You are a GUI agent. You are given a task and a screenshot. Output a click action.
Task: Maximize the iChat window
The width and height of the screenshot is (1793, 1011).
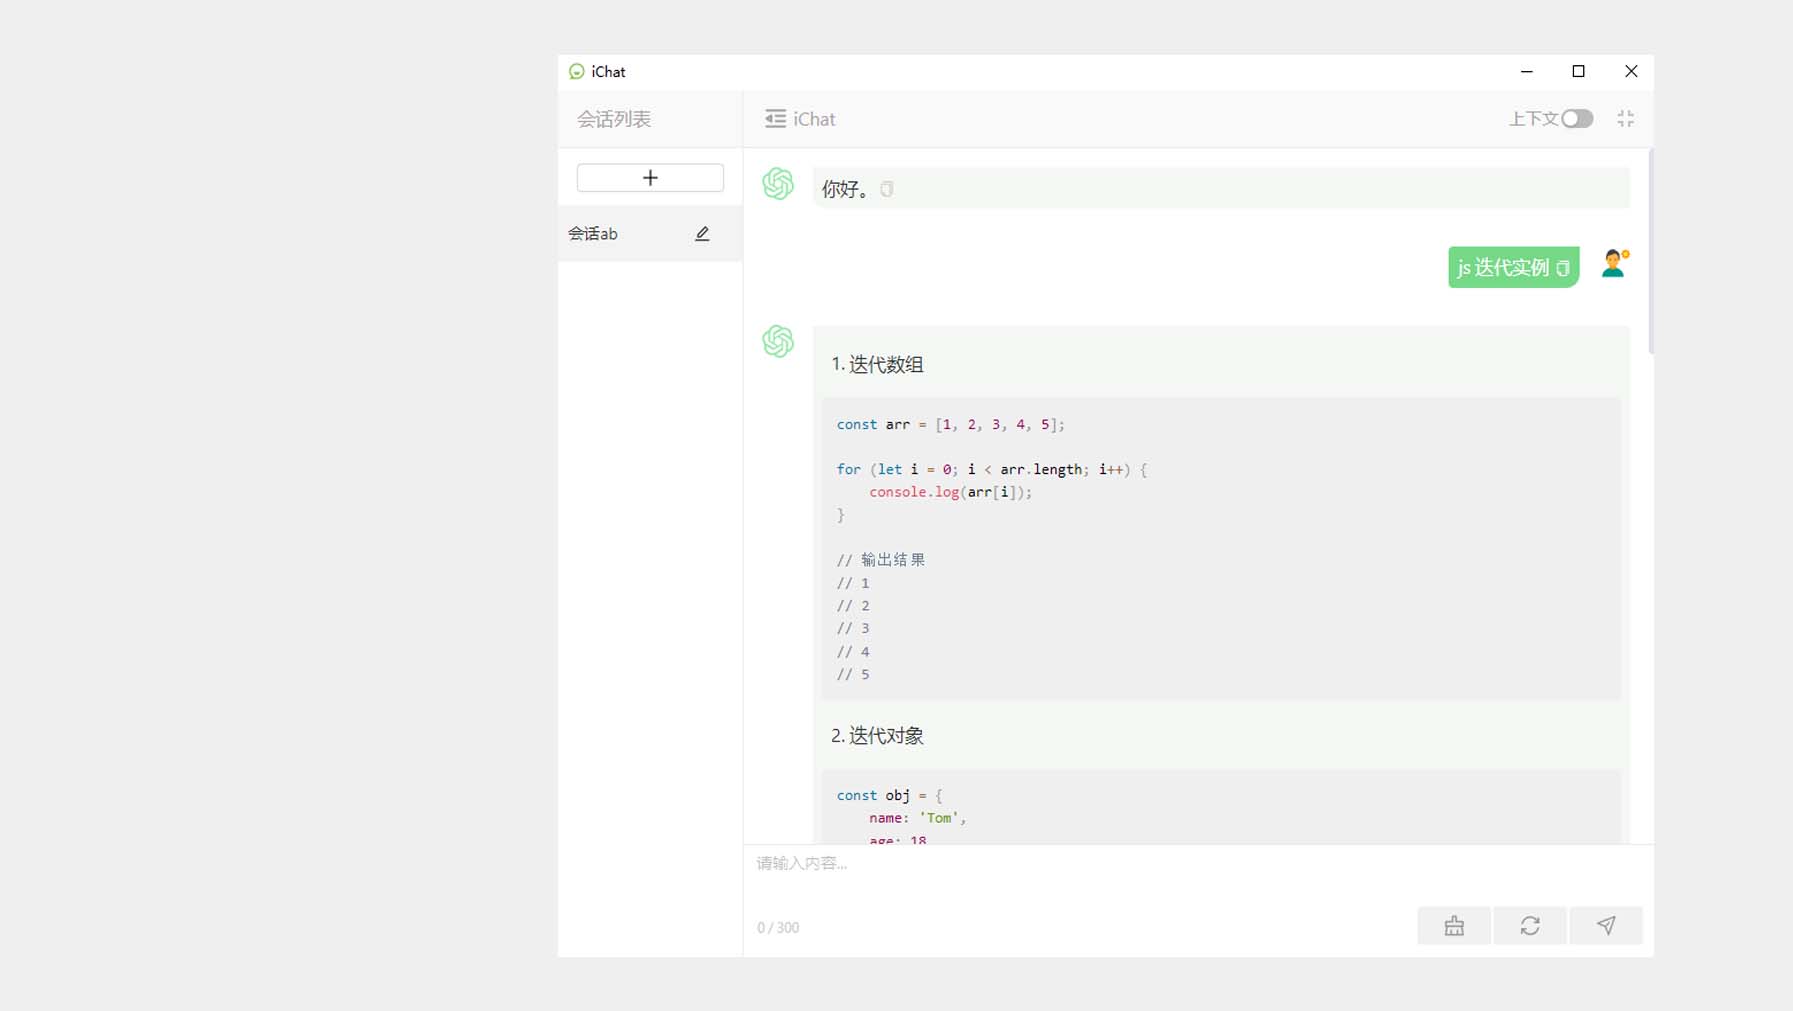click(1578, 71)
